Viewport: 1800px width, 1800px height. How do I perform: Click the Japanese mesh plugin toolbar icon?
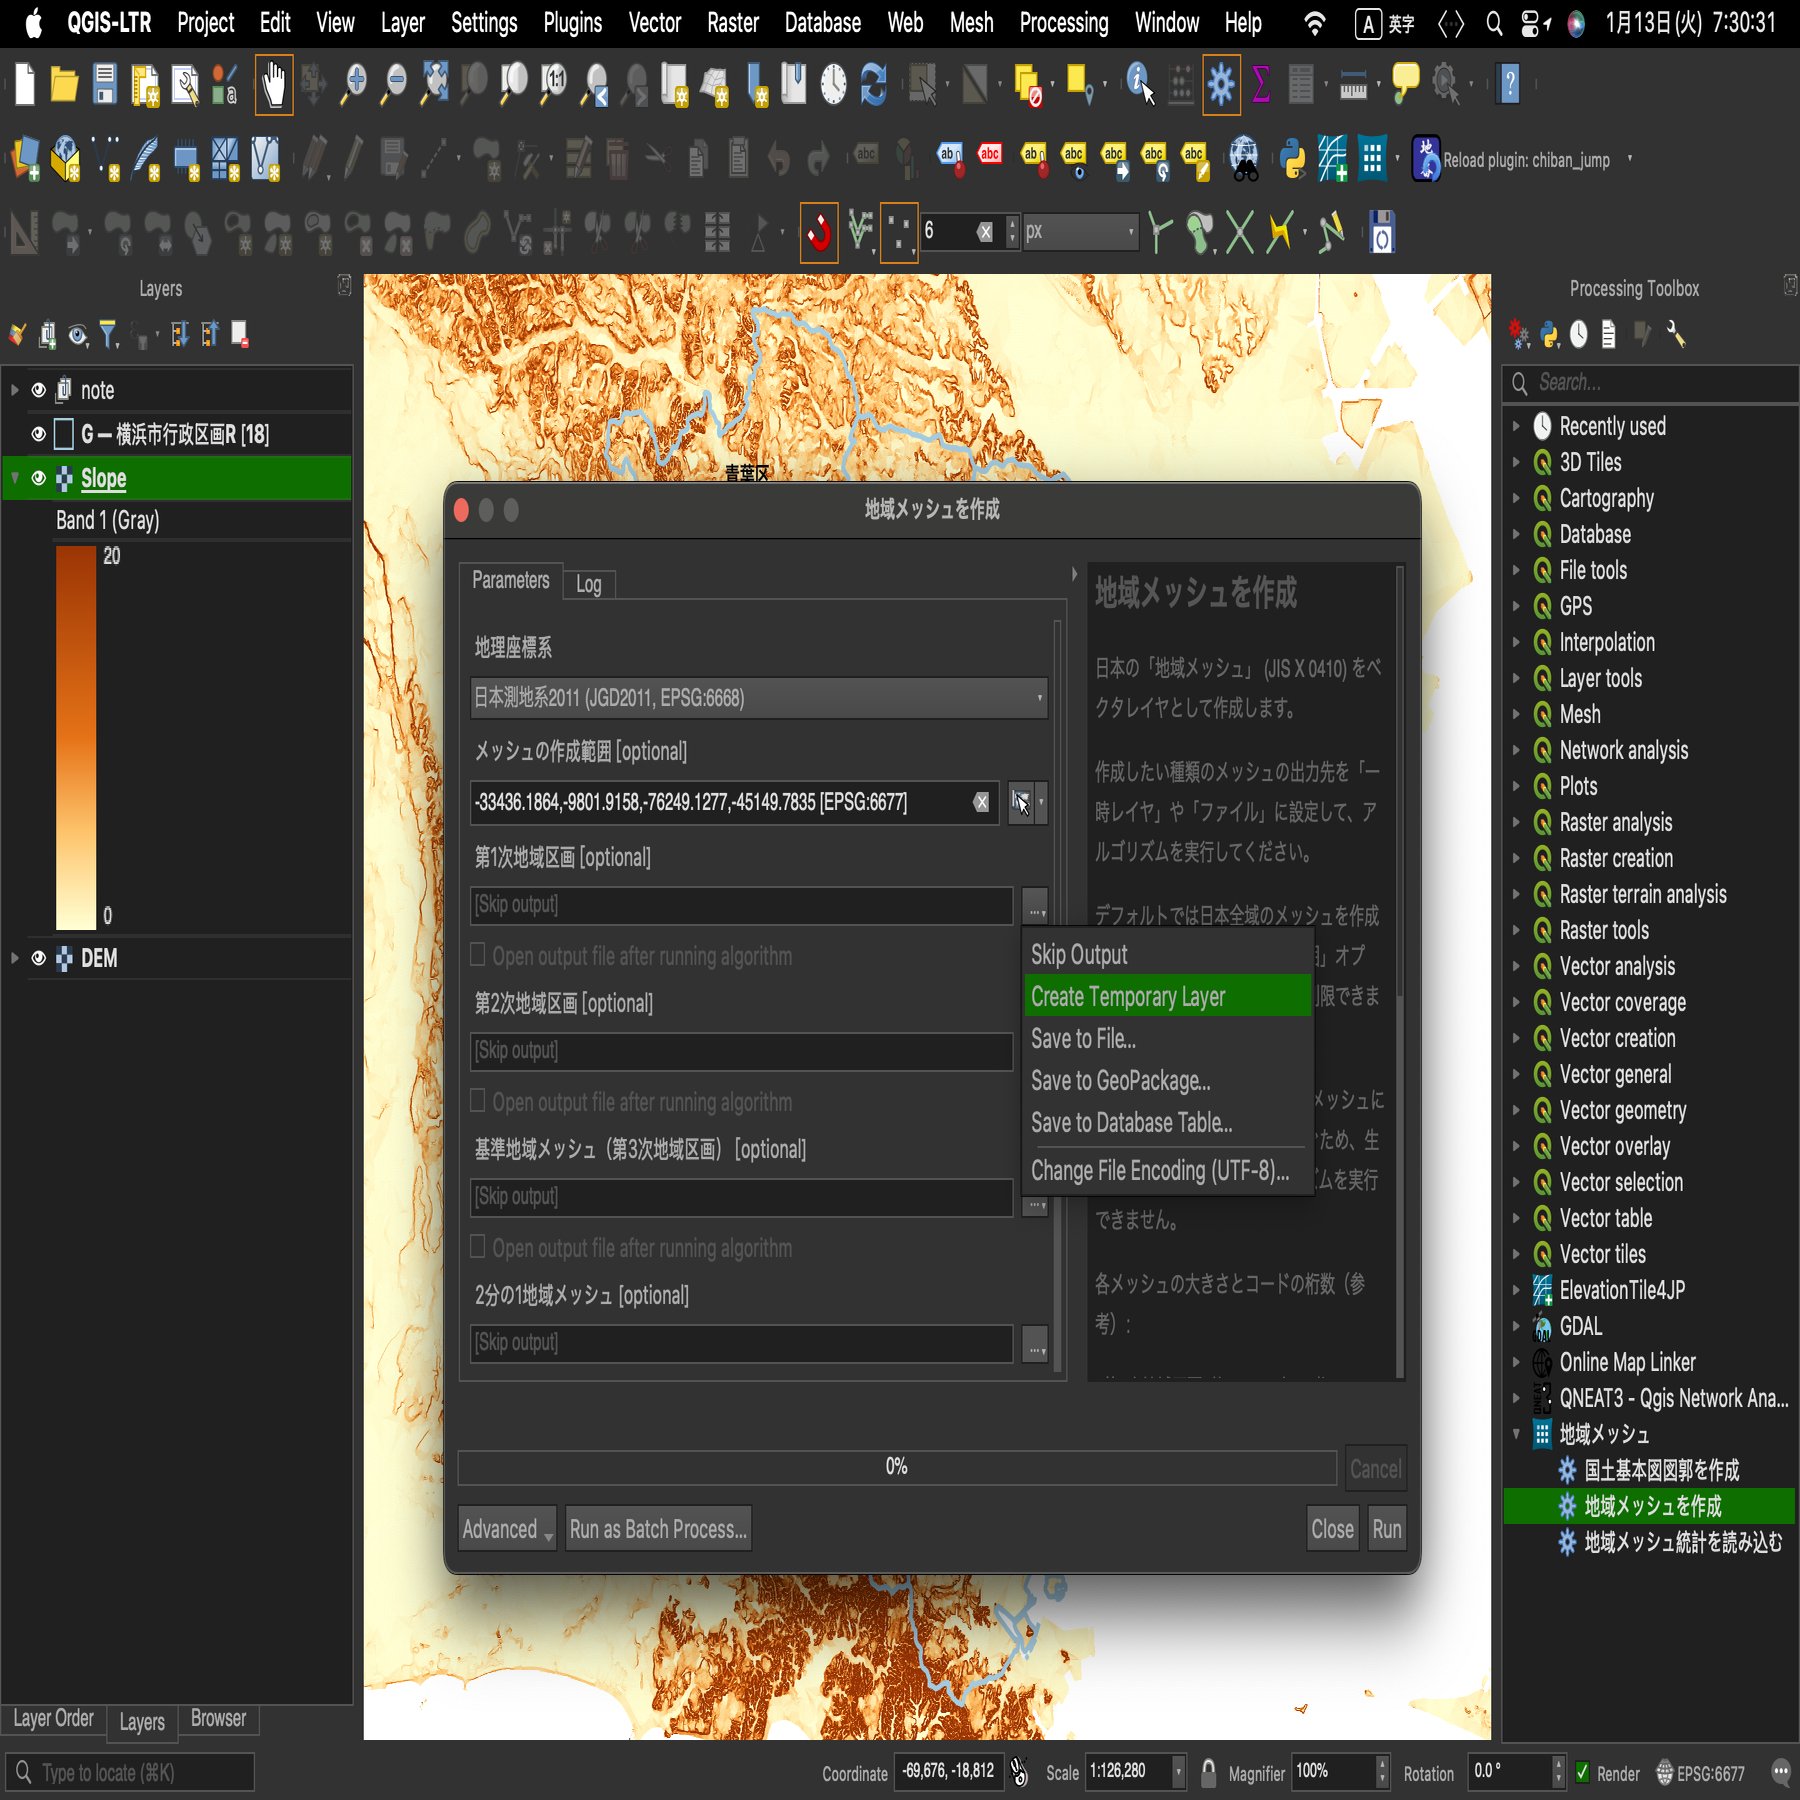pyautogui.click(x=1373, y=158)
